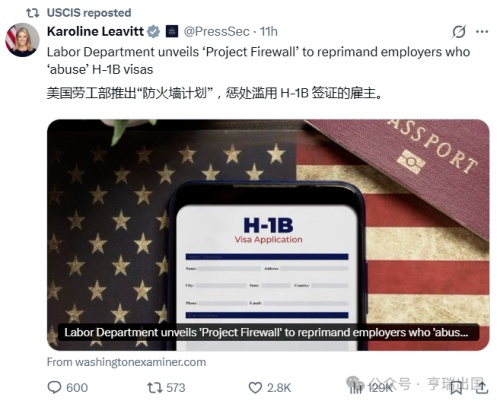Click the repost arrows icon beside USCIS reposted

coord(33,13)
